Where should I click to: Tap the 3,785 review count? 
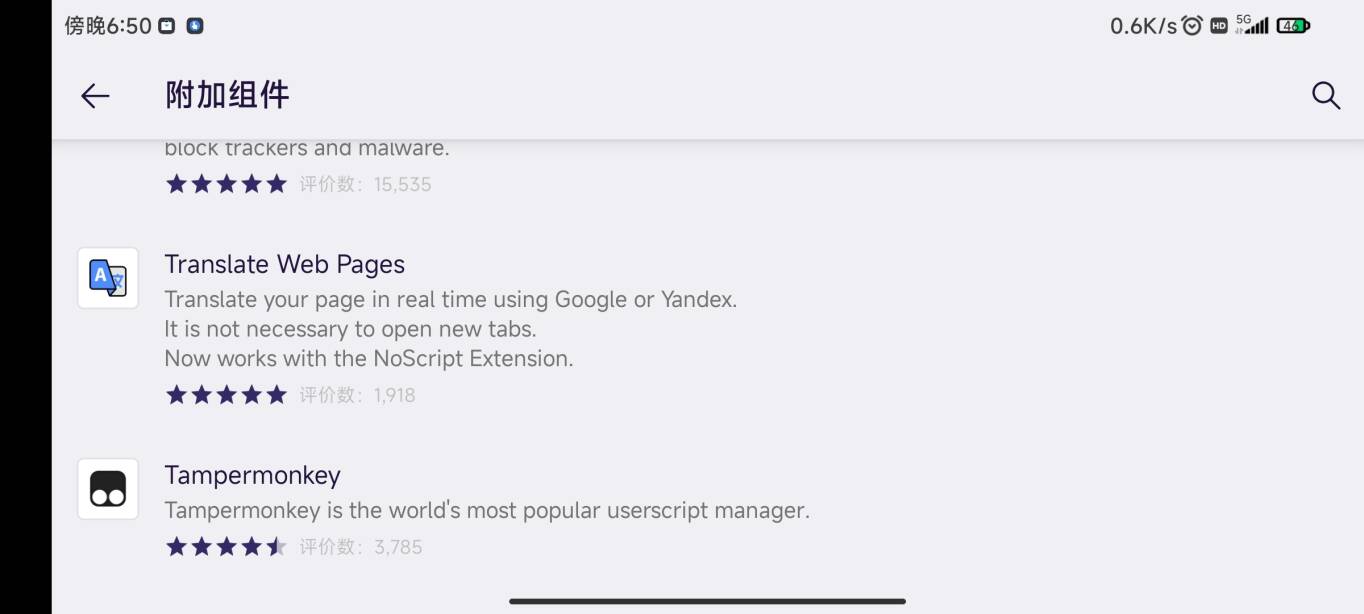point(398,547)
